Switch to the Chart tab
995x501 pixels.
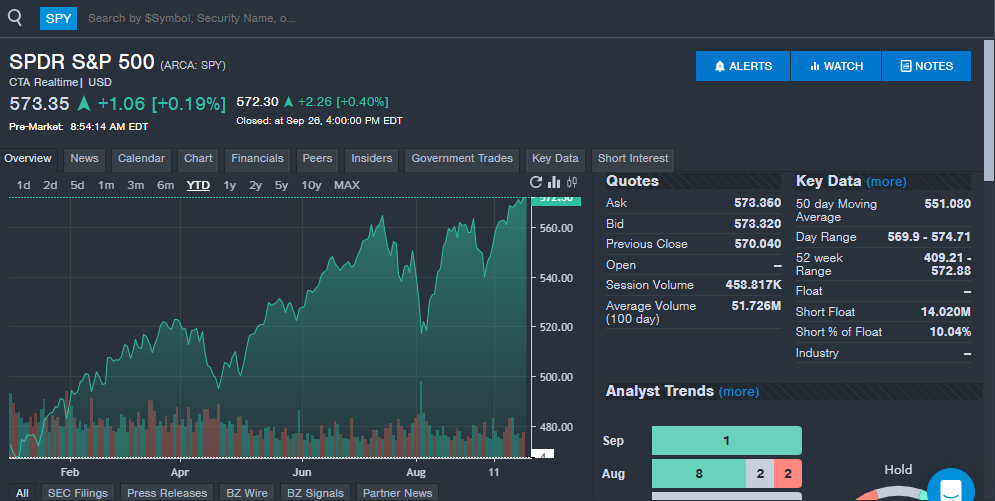[198, 159]
